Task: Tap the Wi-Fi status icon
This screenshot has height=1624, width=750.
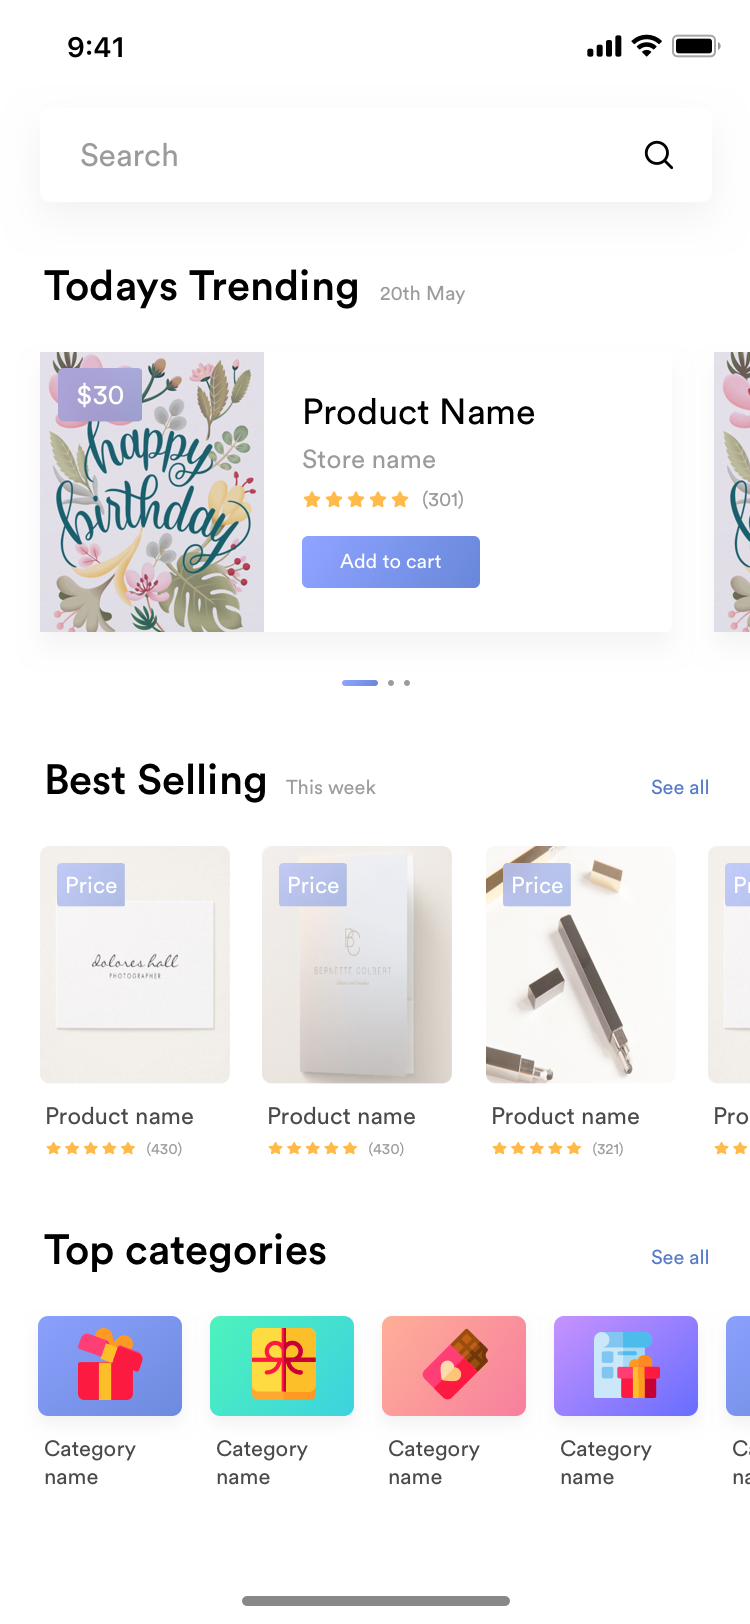Action: (x=645, y=45)
